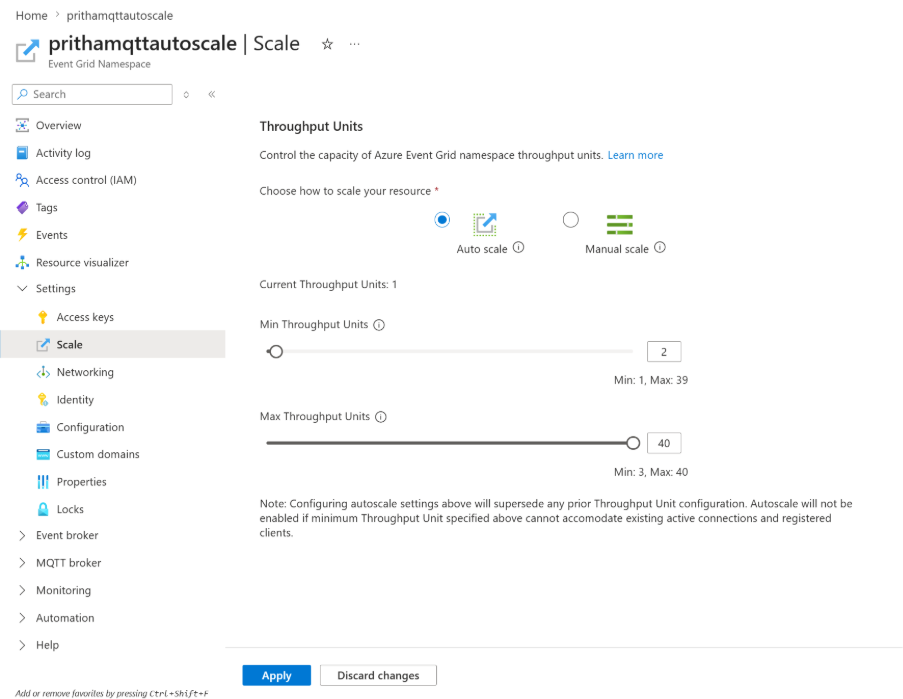This screenshot has width=903, height=699.
Task: Click the Min Throughput Units value box
Action: [x=664, y=352]
